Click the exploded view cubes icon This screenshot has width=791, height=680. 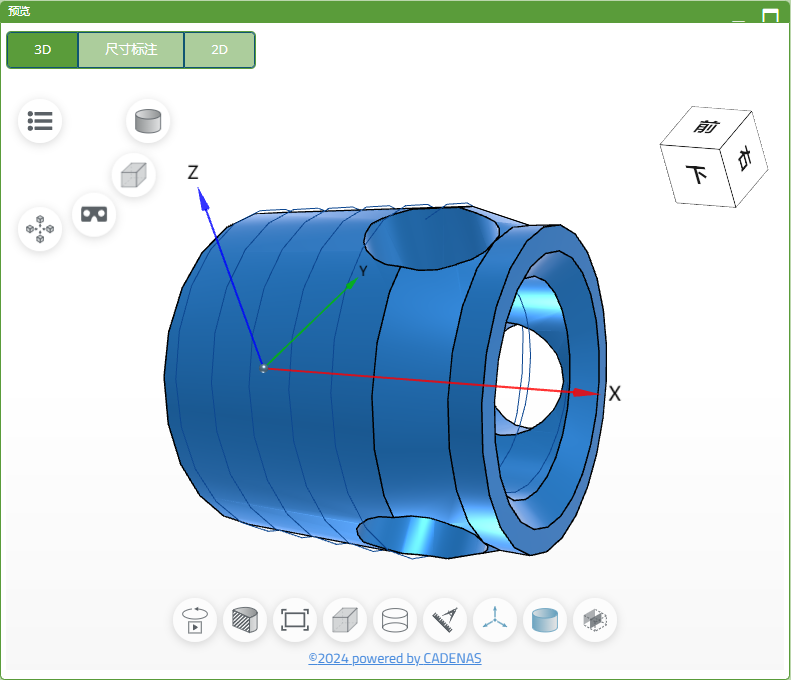(x=40, y=229)
